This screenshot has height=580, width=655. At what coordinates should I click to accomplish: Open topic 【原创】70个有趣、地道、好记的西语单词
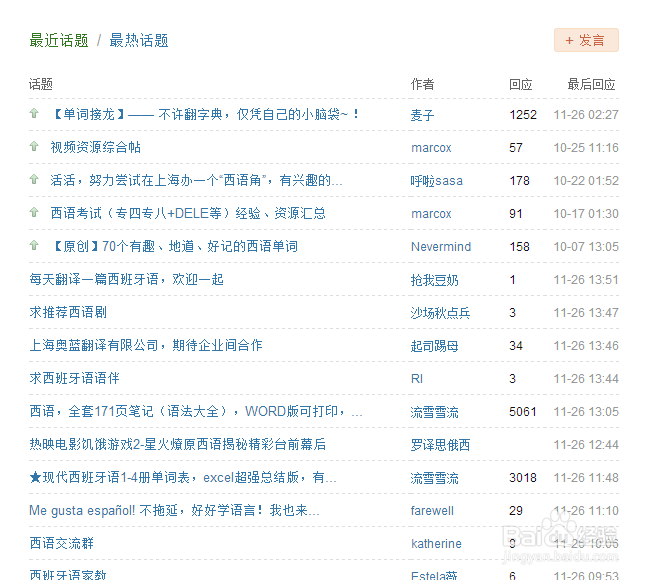174,246
